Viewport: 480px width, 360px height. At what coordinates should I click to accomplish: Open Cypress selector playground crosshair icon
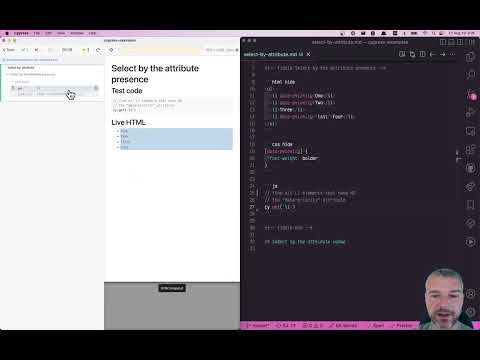(111, 50)
